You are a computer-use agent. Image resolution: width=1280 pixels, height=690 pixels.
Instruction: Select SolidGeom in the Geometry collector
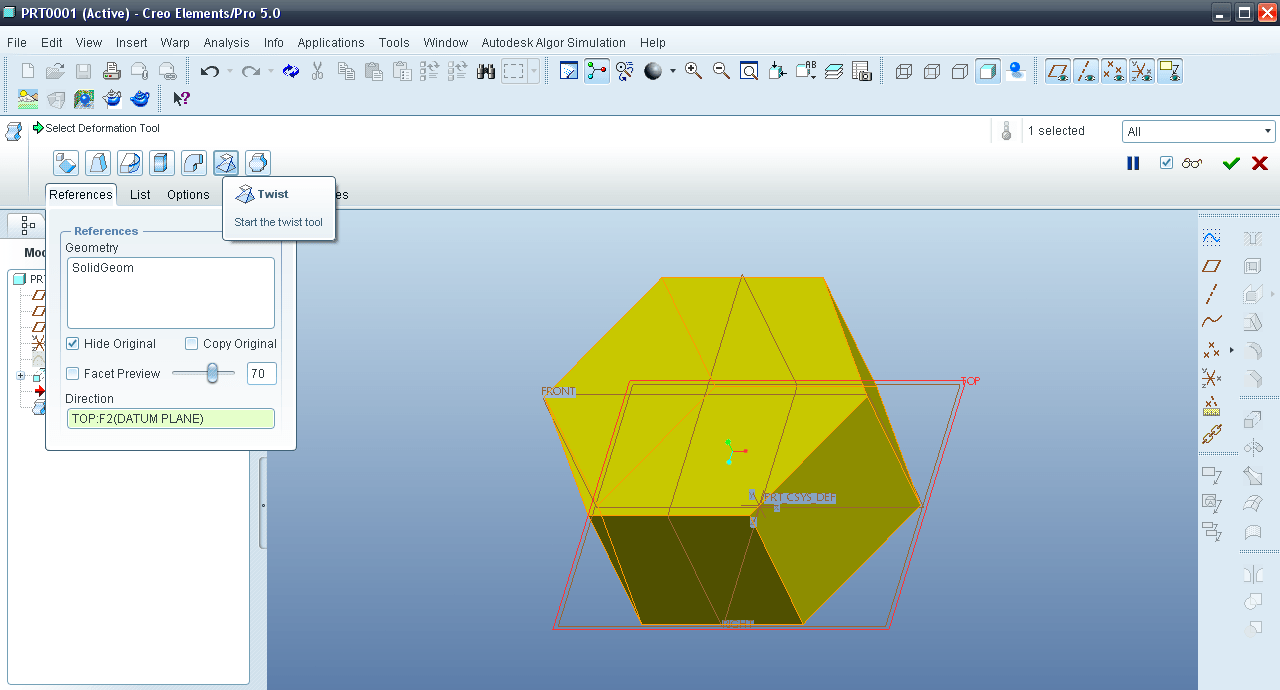point(103,268)
